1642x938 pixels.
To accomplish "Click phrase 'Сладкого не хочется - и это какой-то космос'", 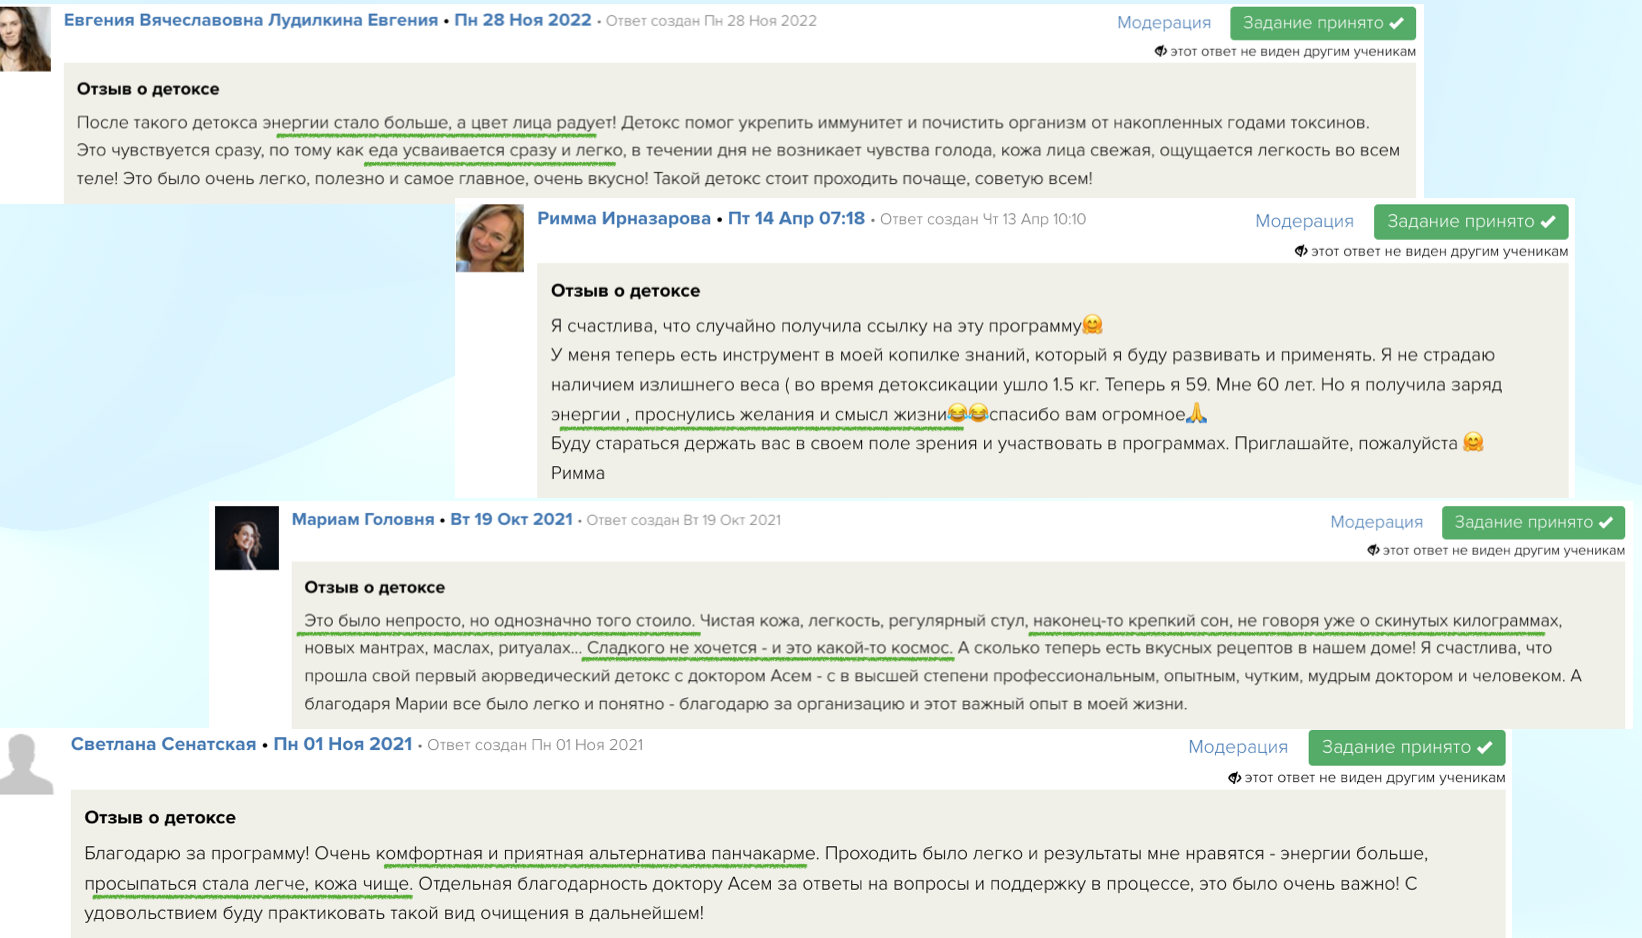I will point(769,648).
